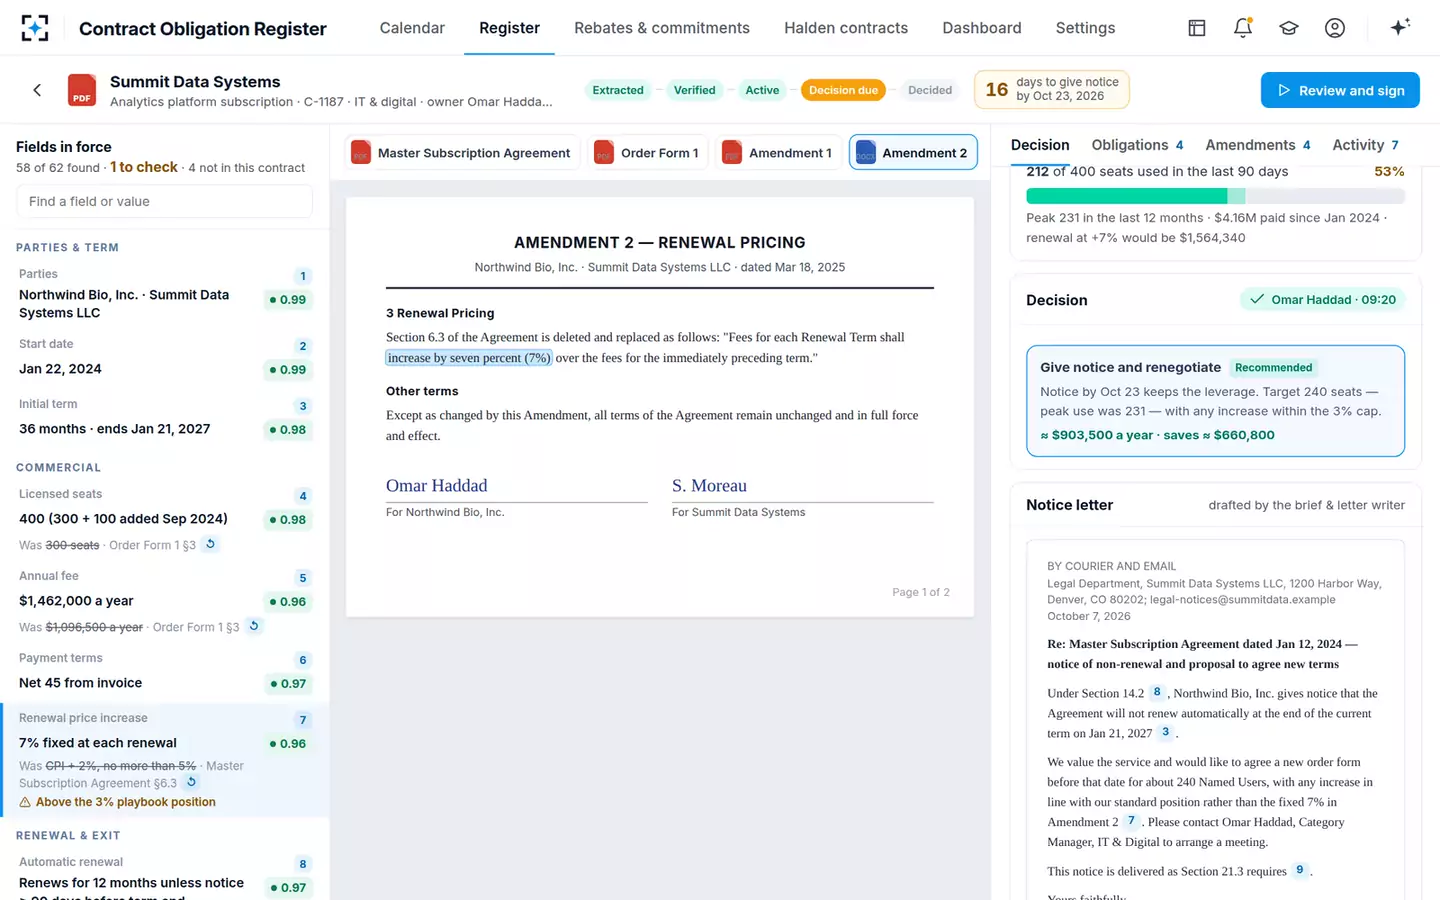This screenshot has width=1440, height=900.
Task: Revert Licensed seats change history icon
Action: (210, 544)
